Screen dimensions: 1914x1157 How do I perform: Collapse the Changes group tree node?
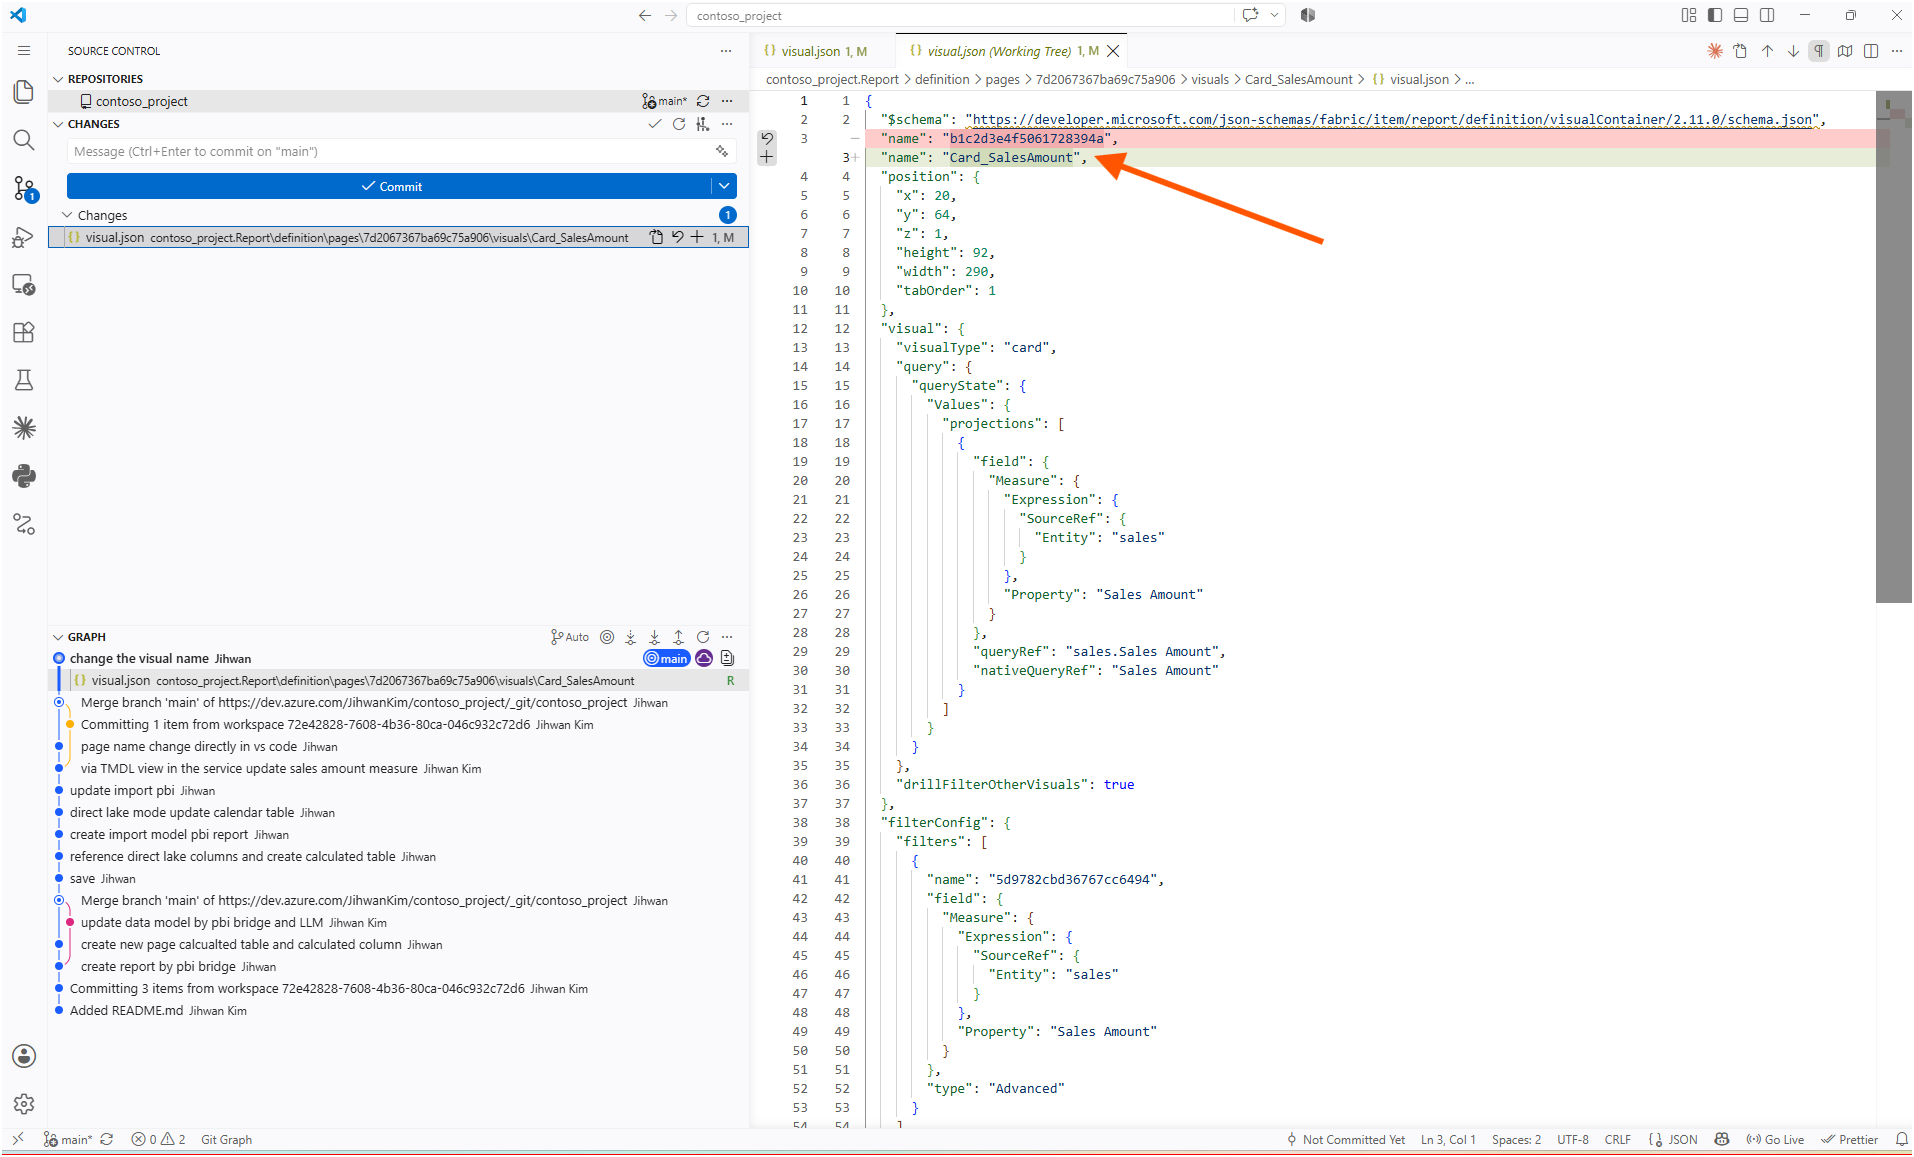pos(68,215)
